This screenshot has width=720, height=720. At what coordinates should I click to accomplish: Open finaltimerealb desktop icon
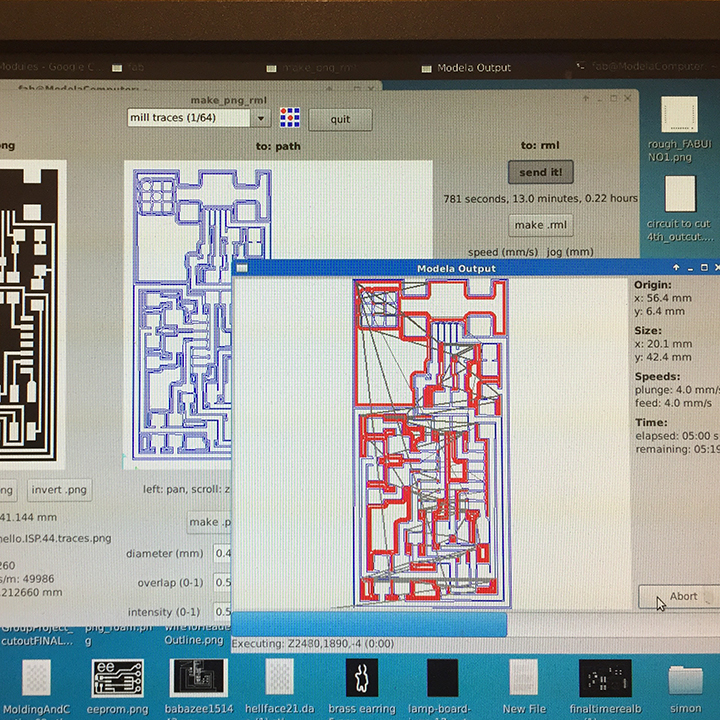[605, 687]
